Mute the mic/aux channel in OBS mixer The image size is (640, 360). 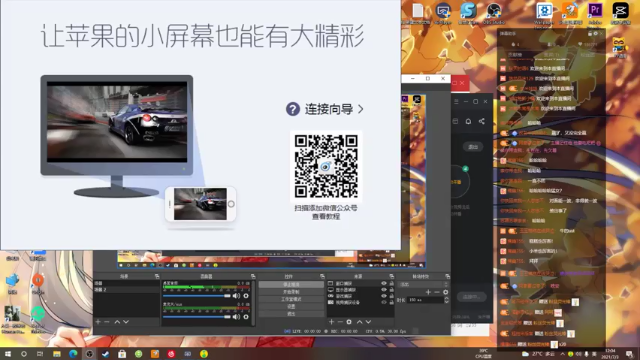[x=236, y=317]
